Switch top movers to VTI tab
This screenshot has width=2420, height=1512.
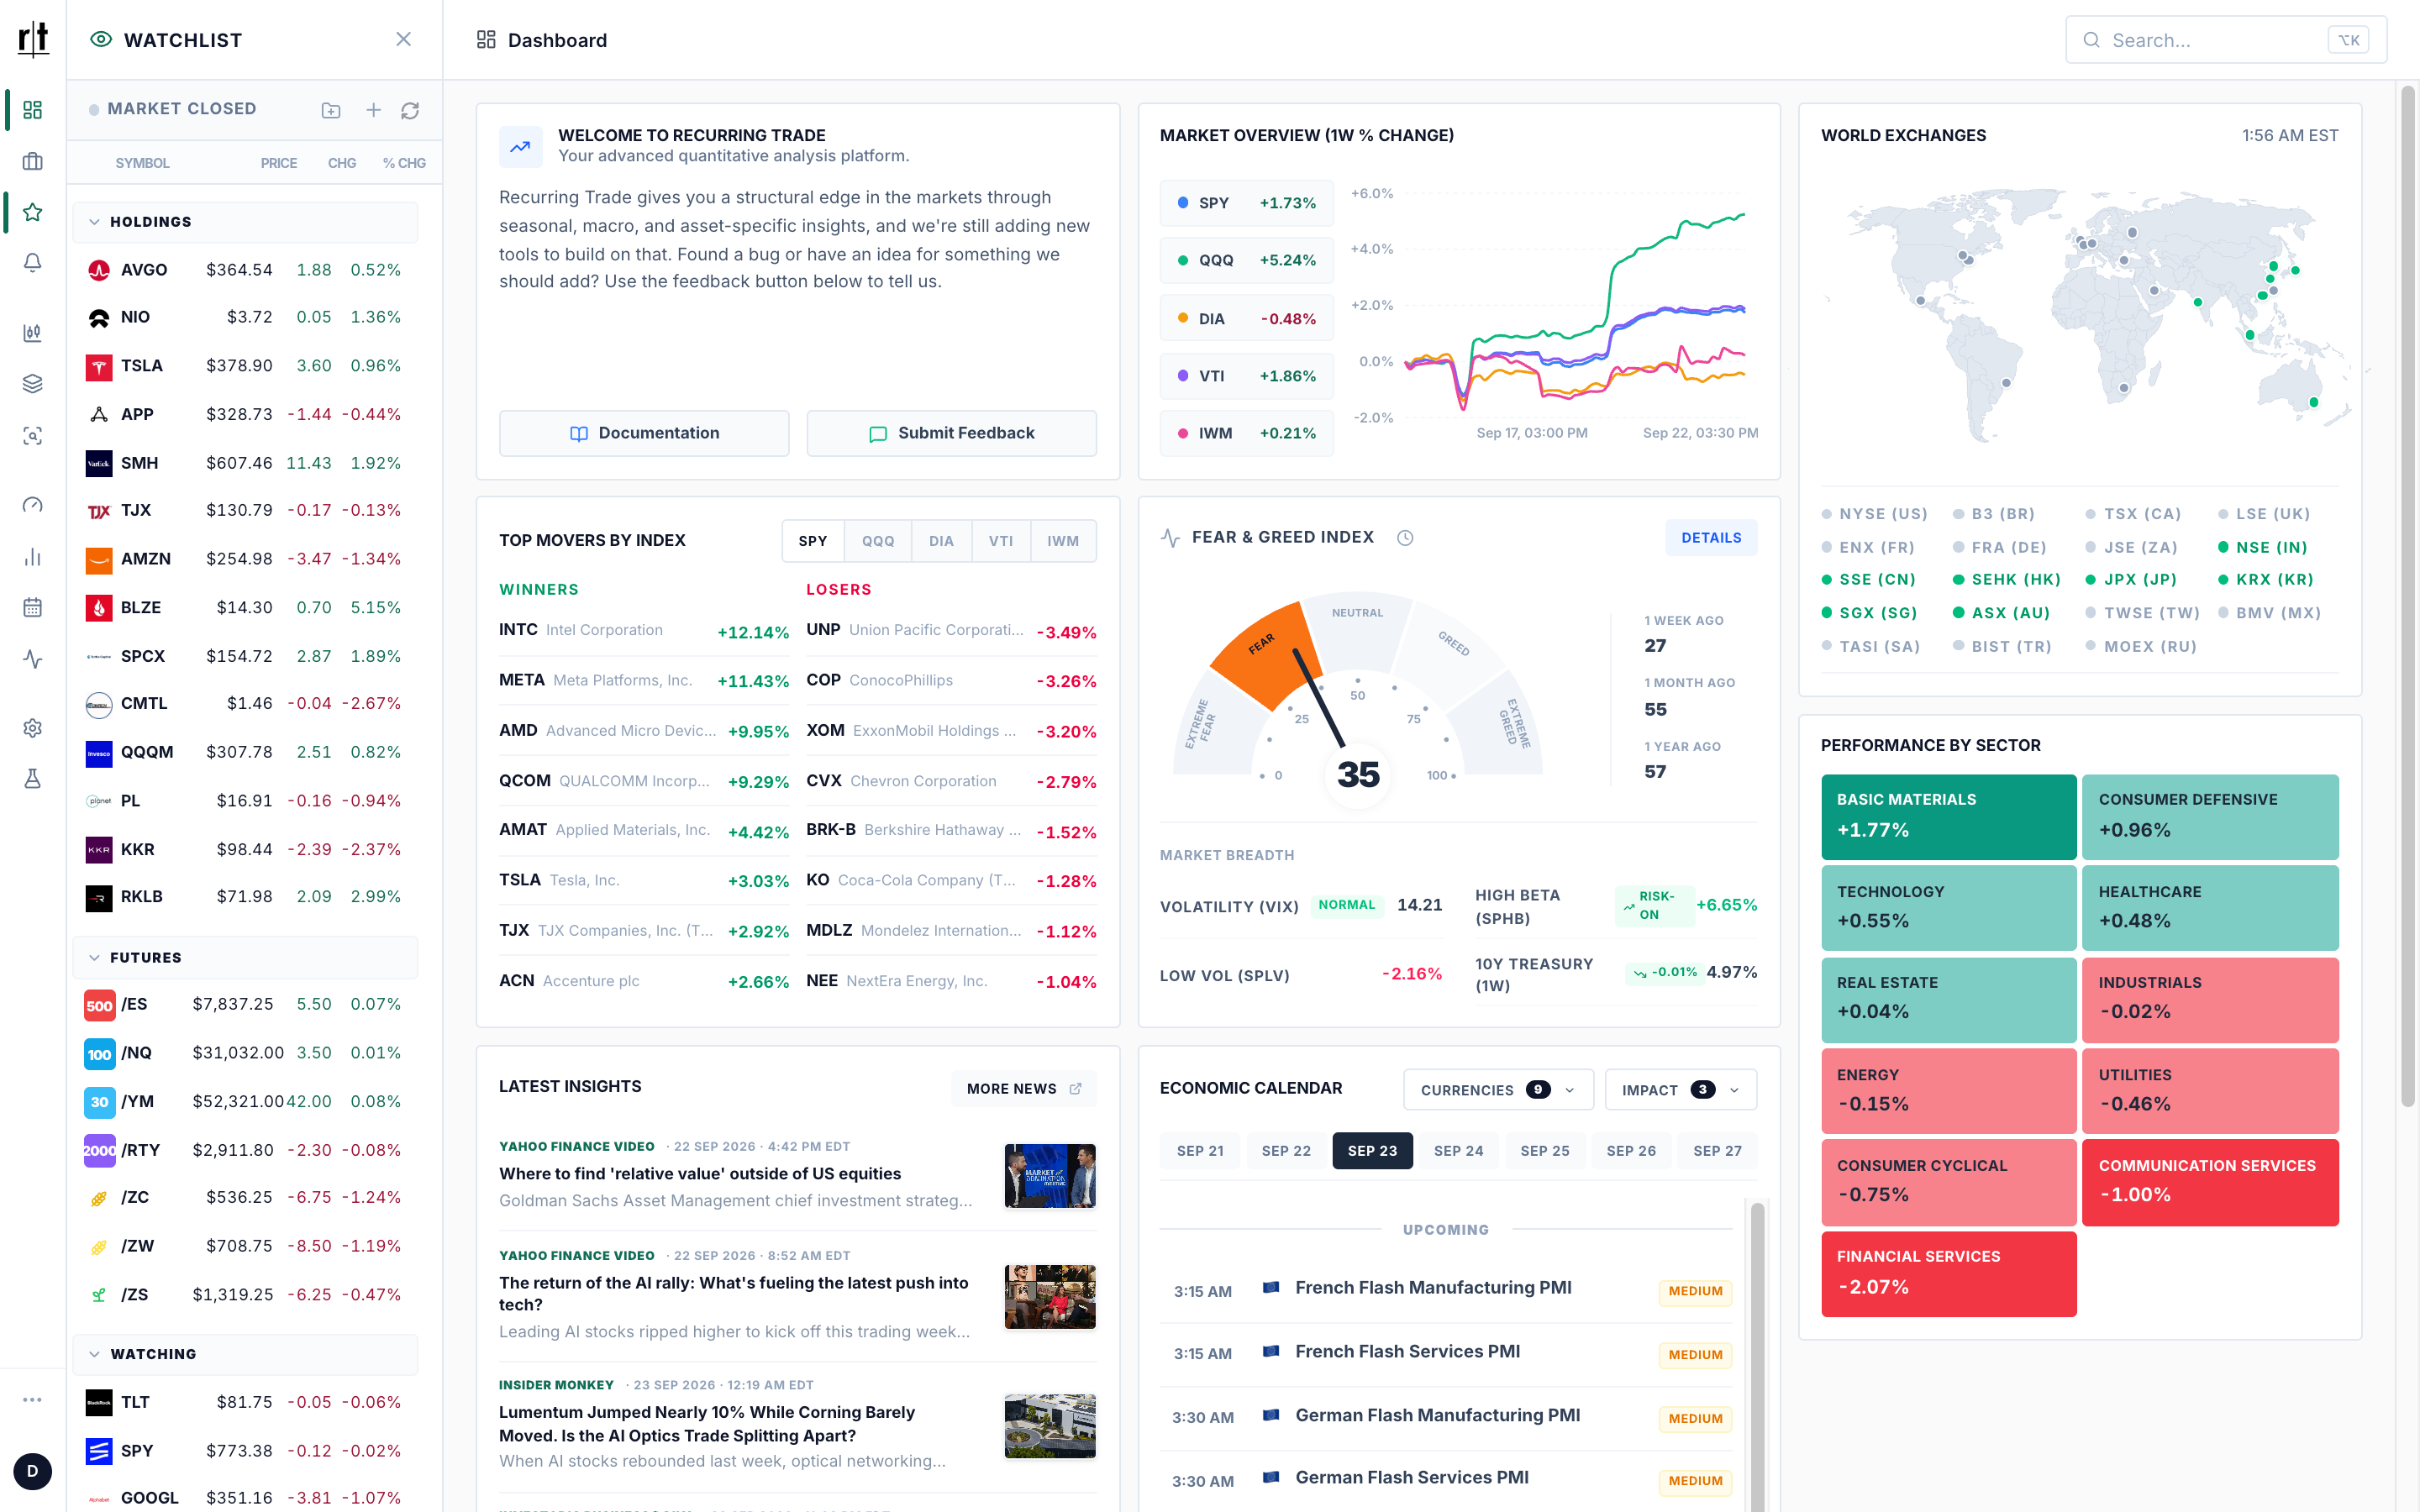[1001, 541]
